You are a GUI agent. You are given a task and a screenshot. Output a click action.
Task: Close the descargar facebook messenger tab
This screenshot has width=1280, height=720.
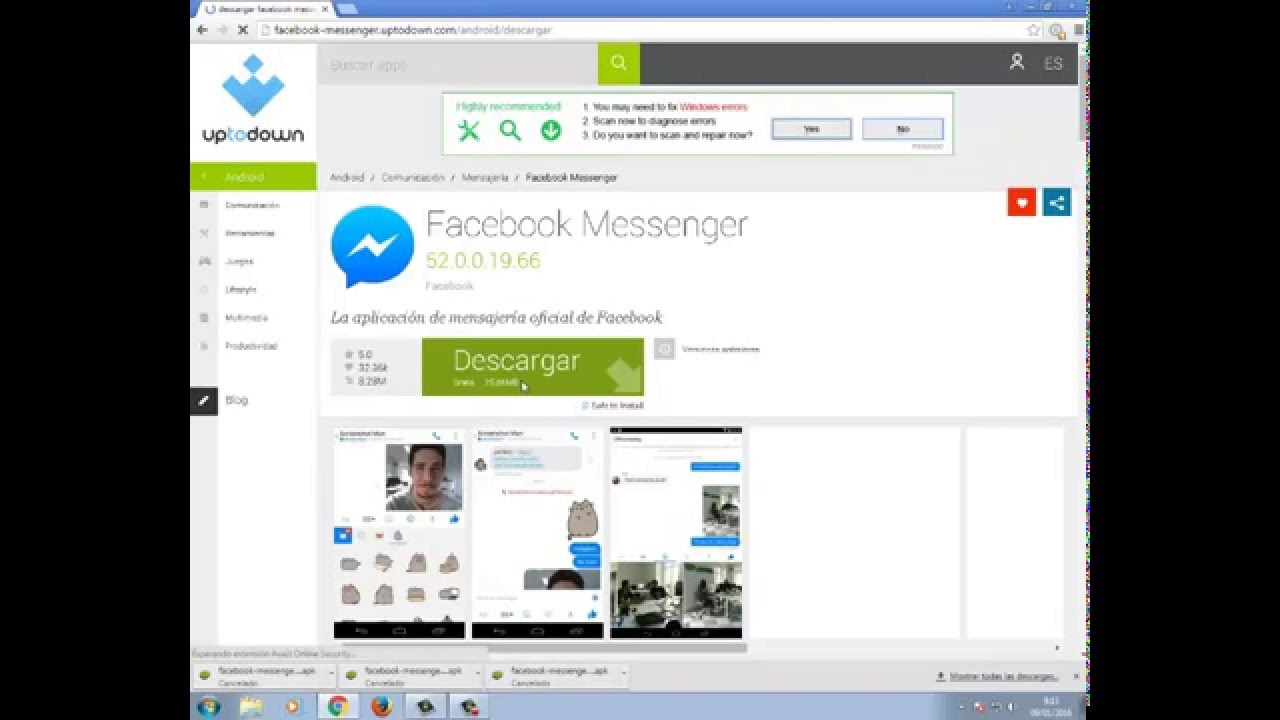(325, 9)
